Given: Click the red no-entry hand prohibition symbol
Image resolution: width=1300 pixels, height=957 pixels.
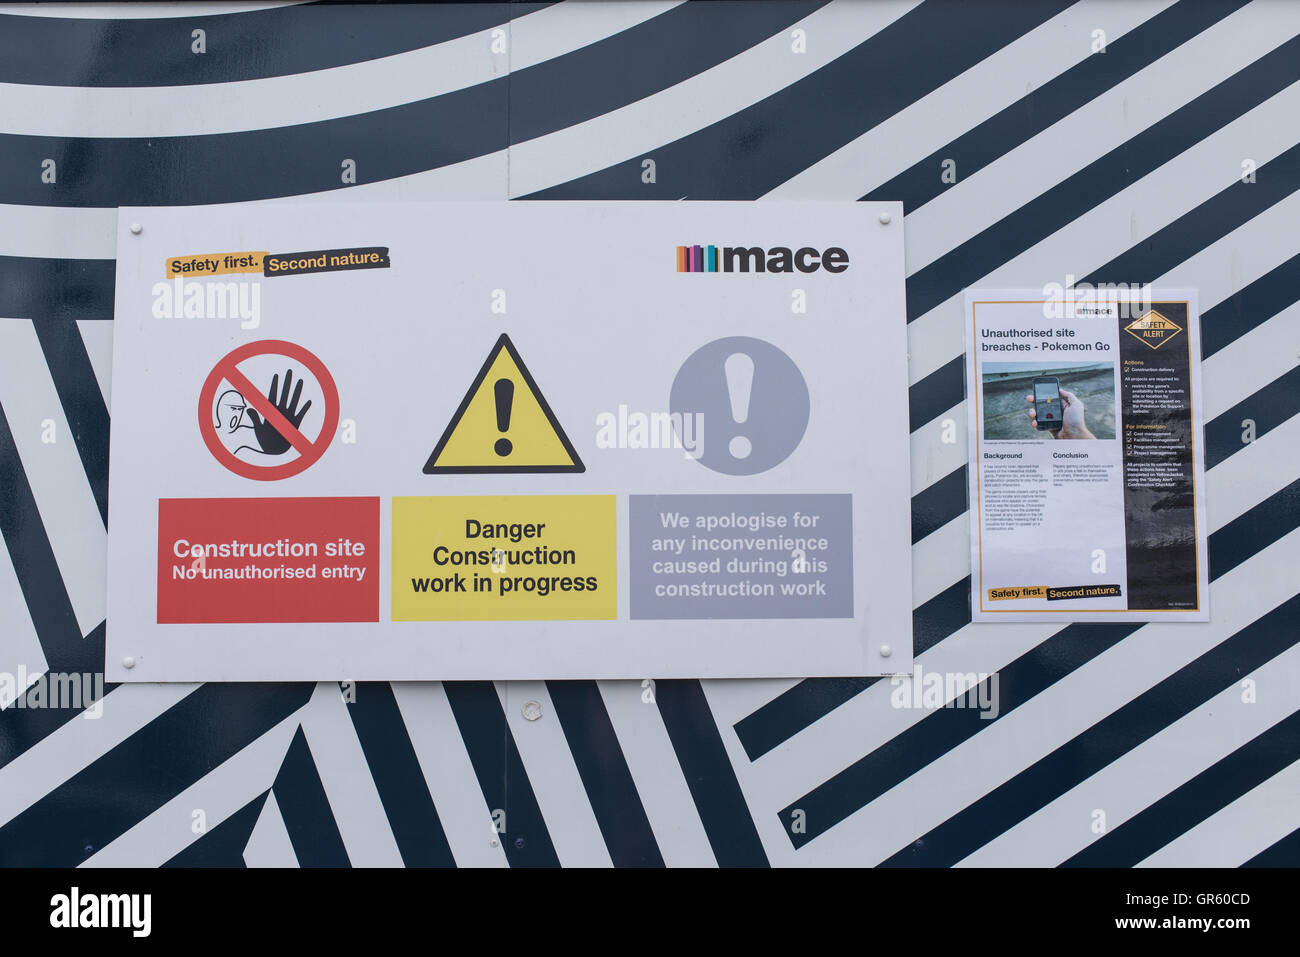Looking at the screenshot, I should (x=269, y=410).
